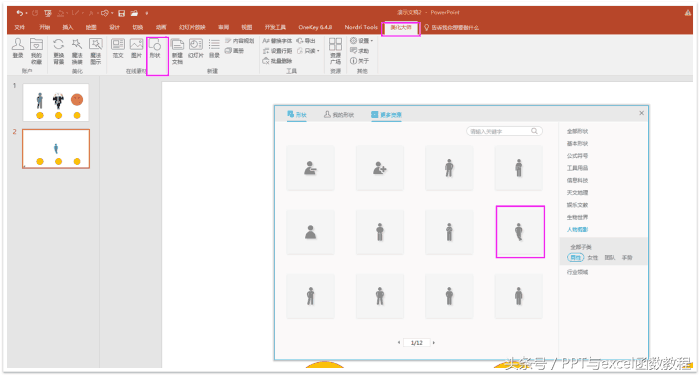Select slide 1 thumbnail
The height and width of the screenshot is (376, 700).
[x=56, y=102]
